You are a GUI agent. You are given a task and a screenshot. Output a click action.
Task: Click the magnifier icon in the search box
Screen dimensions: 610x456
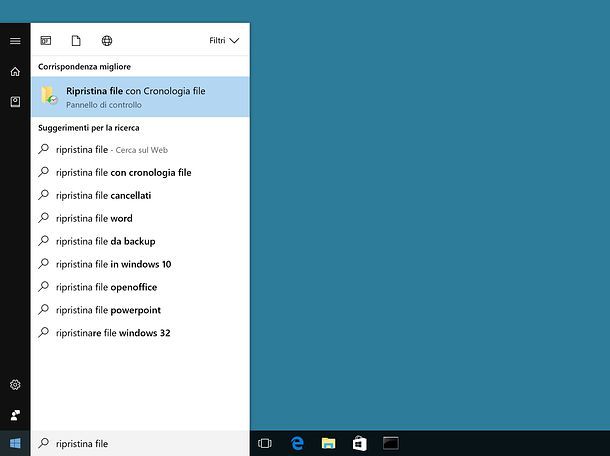tap(44, 443)
